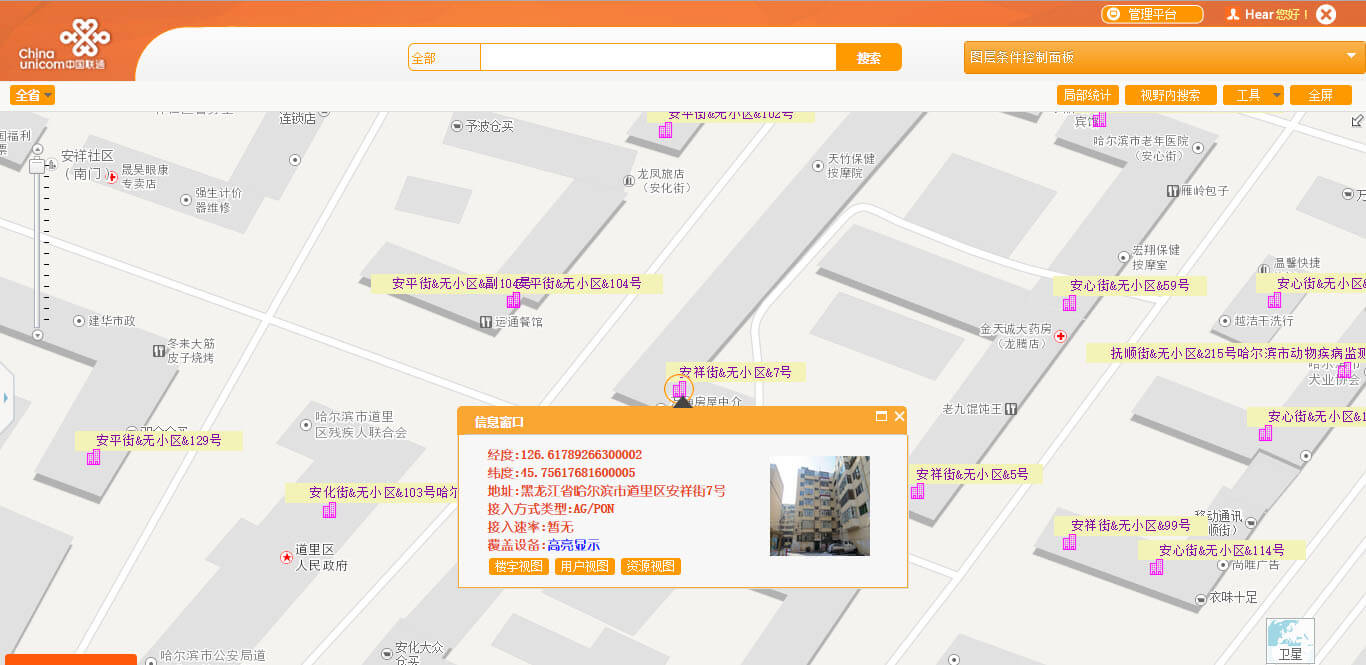1366x665 pixels.
Task: Click the 经度 longitude value line
Action: pyautogui.click(x=564, y=455)
